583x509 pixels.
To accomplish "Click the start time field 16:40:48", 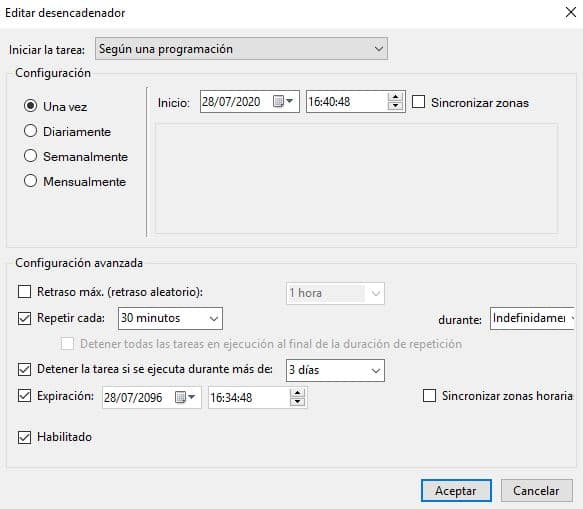I will point(347,102).
